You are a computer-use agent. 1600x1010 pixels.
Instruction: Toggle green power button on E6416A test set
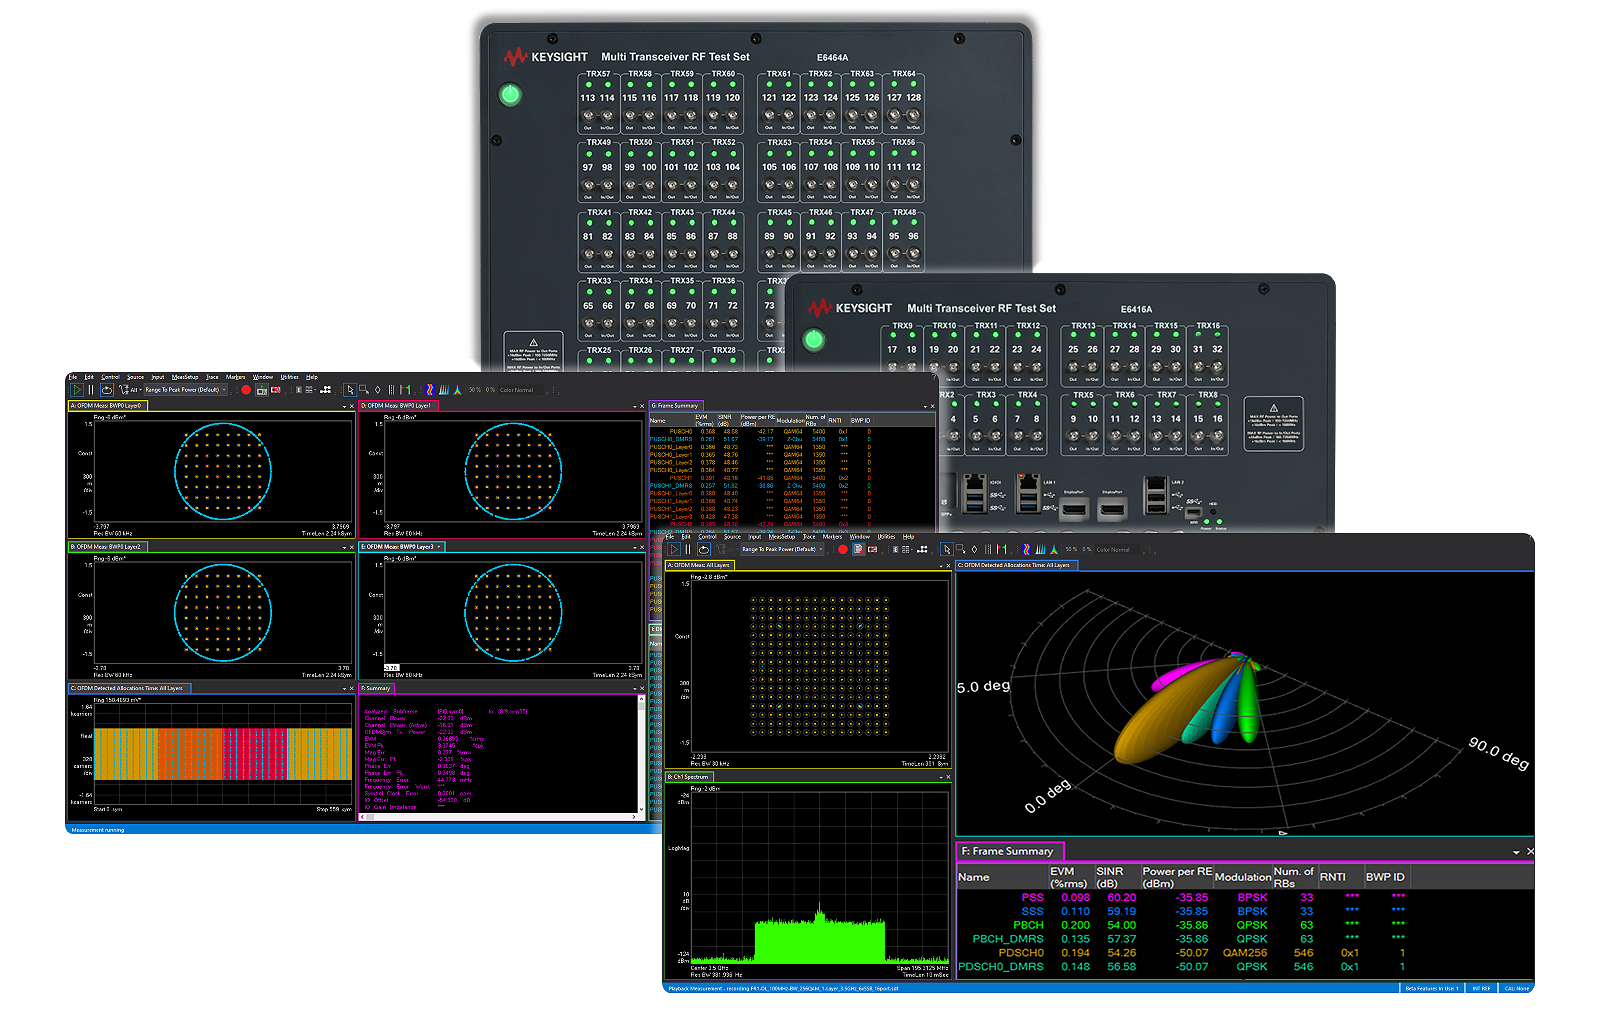click(814, 339)
